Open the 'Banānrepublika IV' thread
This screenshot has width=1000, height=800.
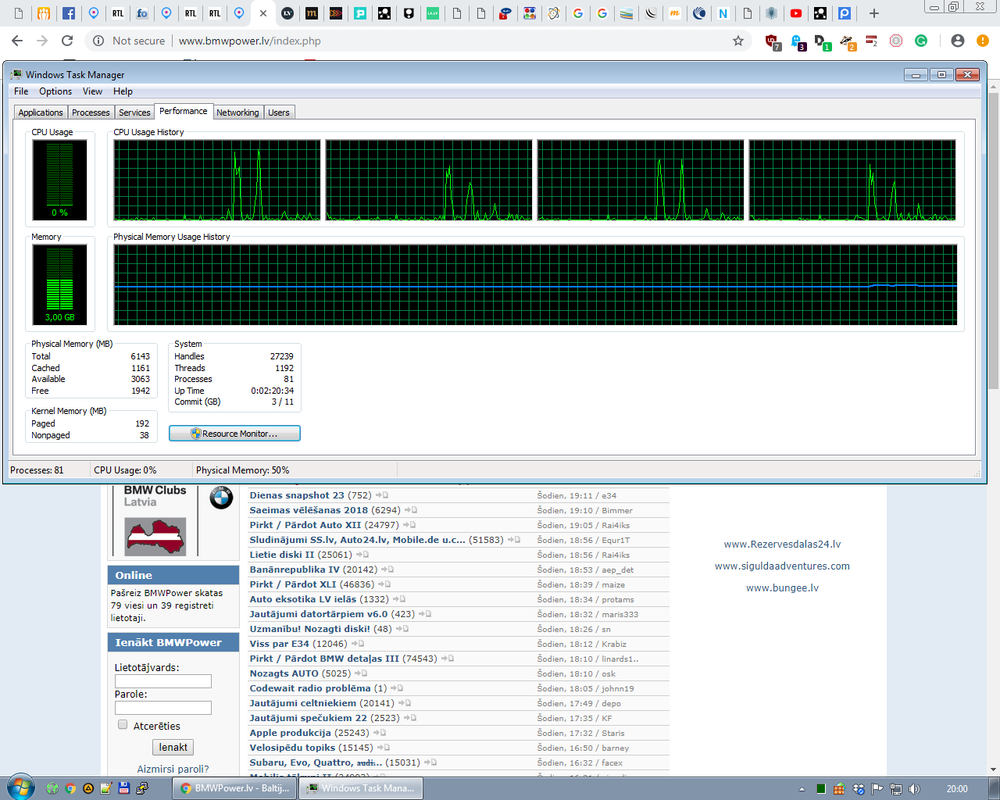tap(294, 569)
